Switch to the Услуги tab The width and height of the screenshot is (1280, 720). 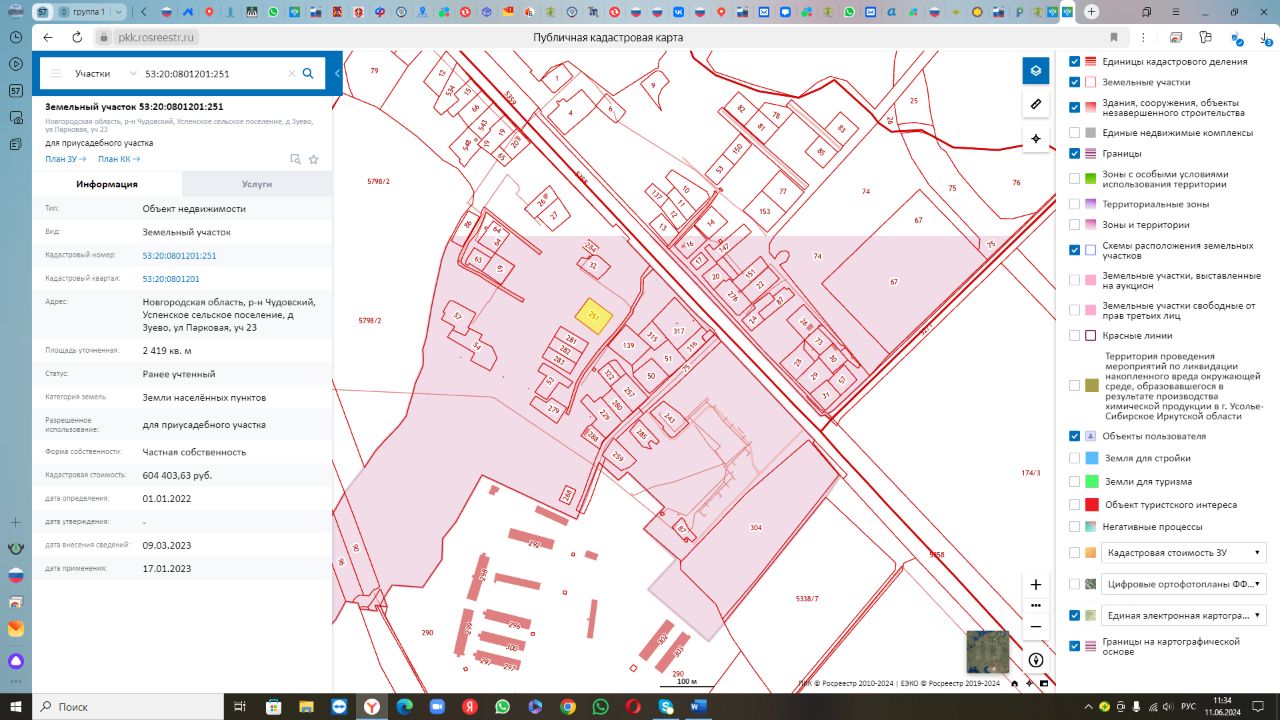point(257,184)
